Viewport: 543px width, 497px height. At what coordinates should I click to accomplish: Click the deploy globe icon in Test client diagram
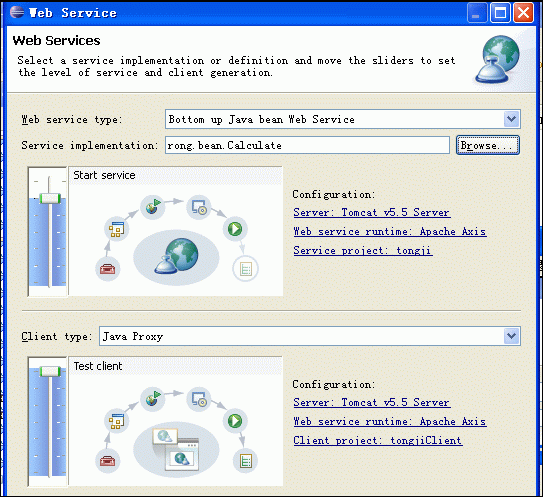pos(153,399)
